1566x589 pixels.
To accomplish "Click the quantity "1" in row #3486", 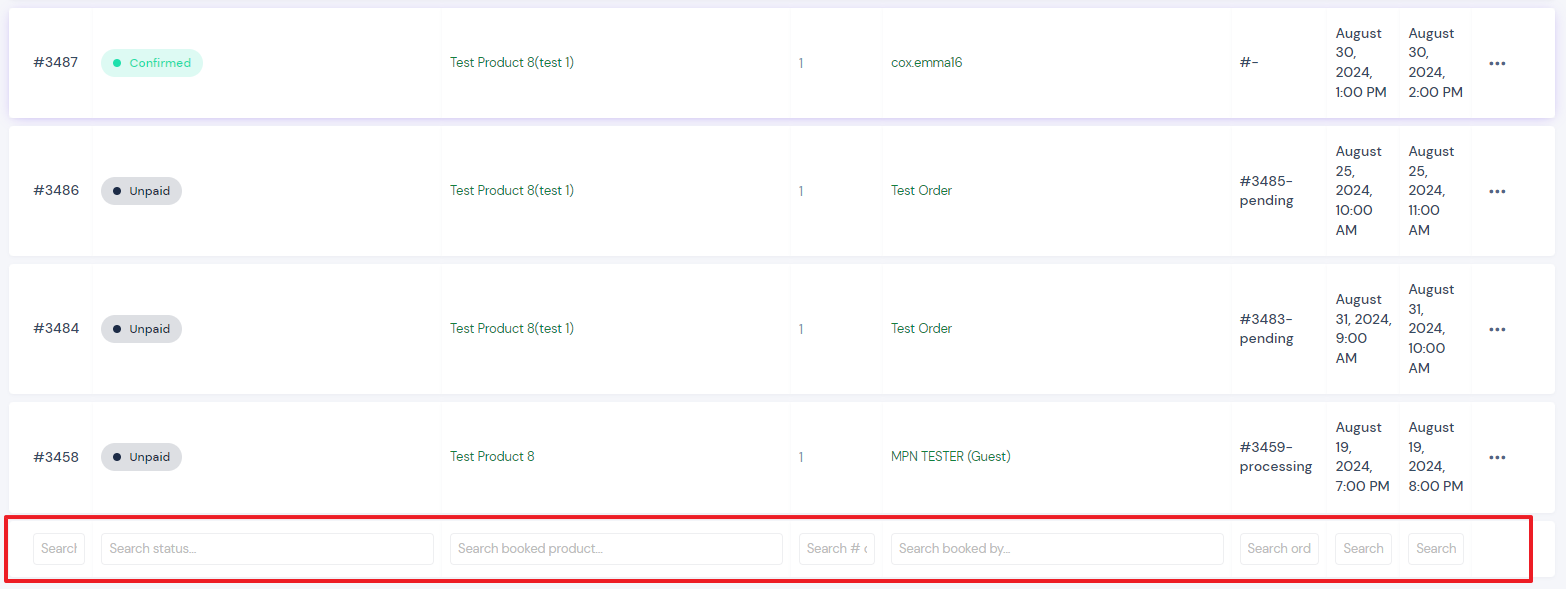I will 801,191.
